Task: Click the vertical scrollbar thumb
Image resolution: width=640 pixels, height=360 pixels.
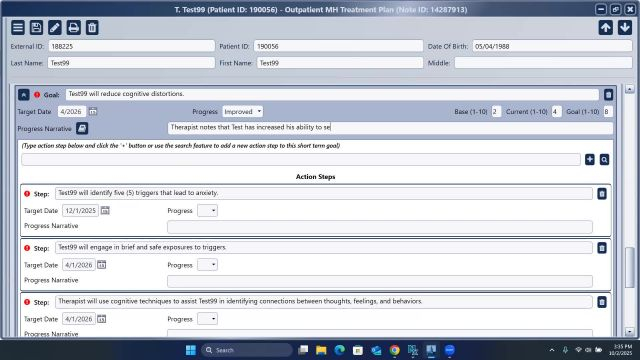Action: [629, 267]
